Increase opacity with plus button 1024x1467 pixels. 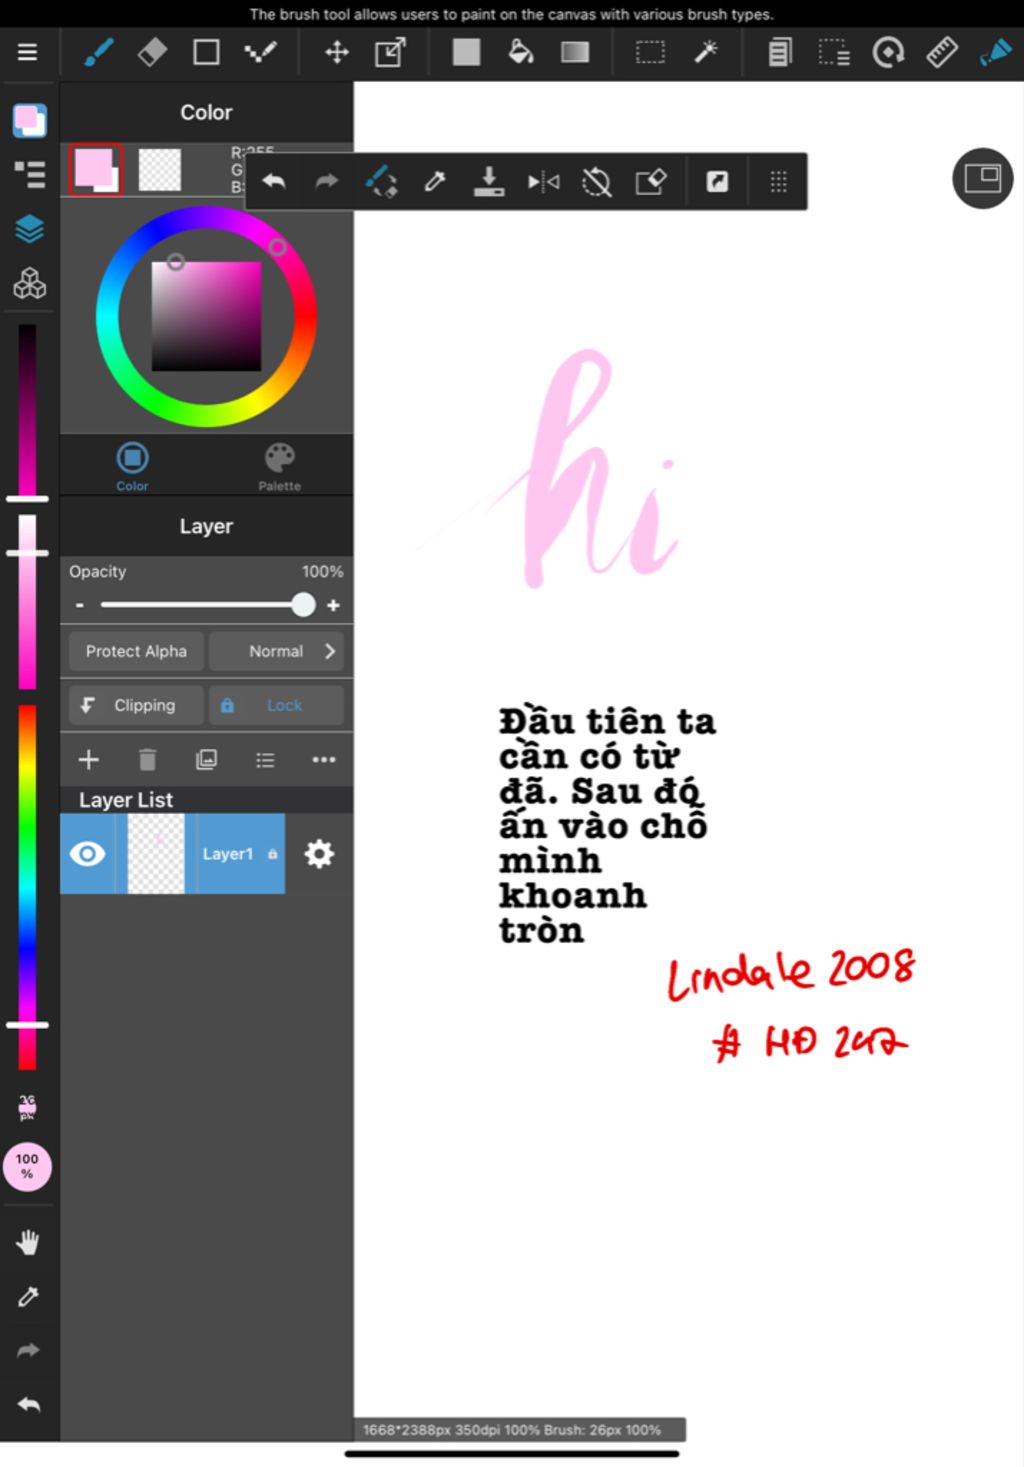(333, 605)
